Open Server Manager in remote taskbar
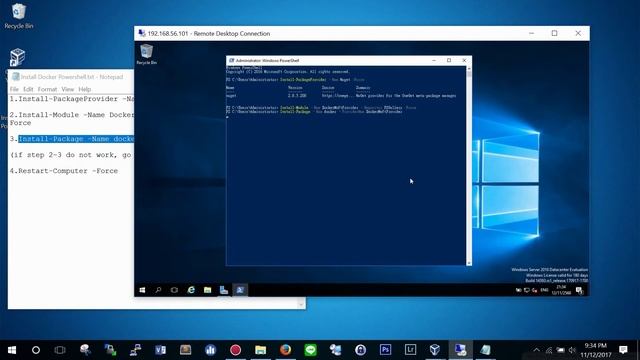 coord(224,290)
